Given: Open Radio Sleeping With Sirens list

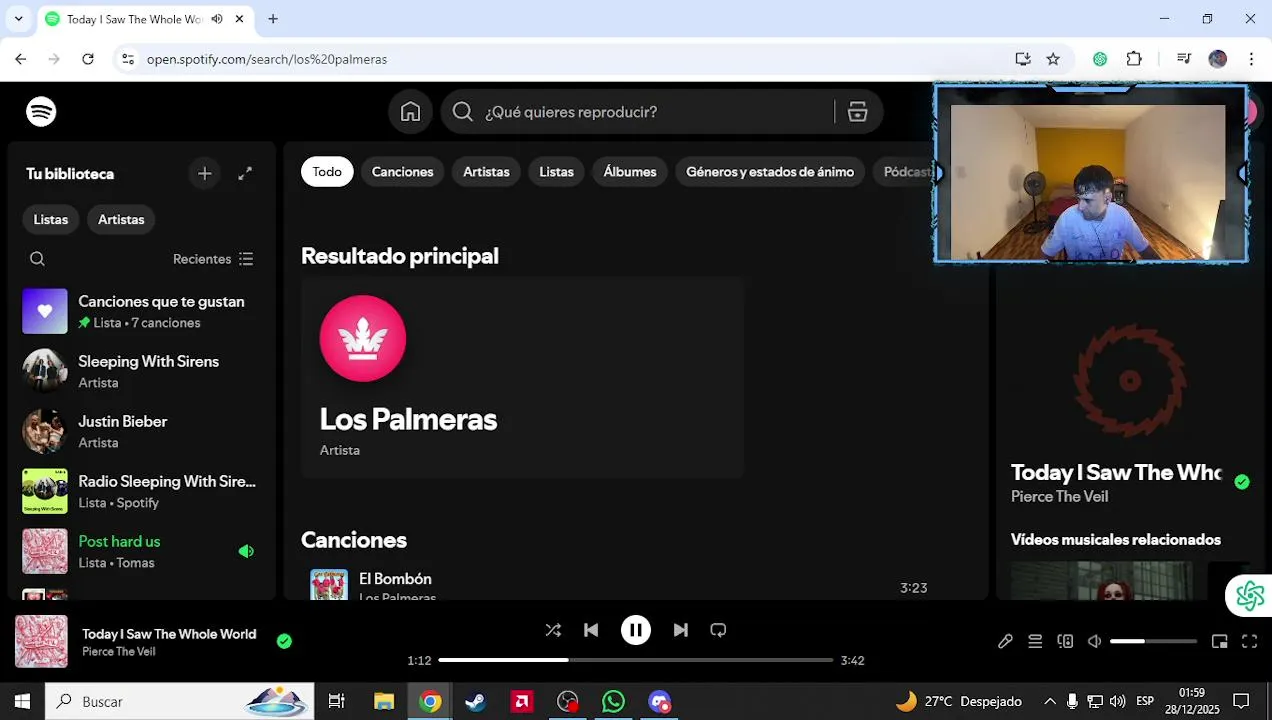Looking at the screenshot, I should coord(140,492).
